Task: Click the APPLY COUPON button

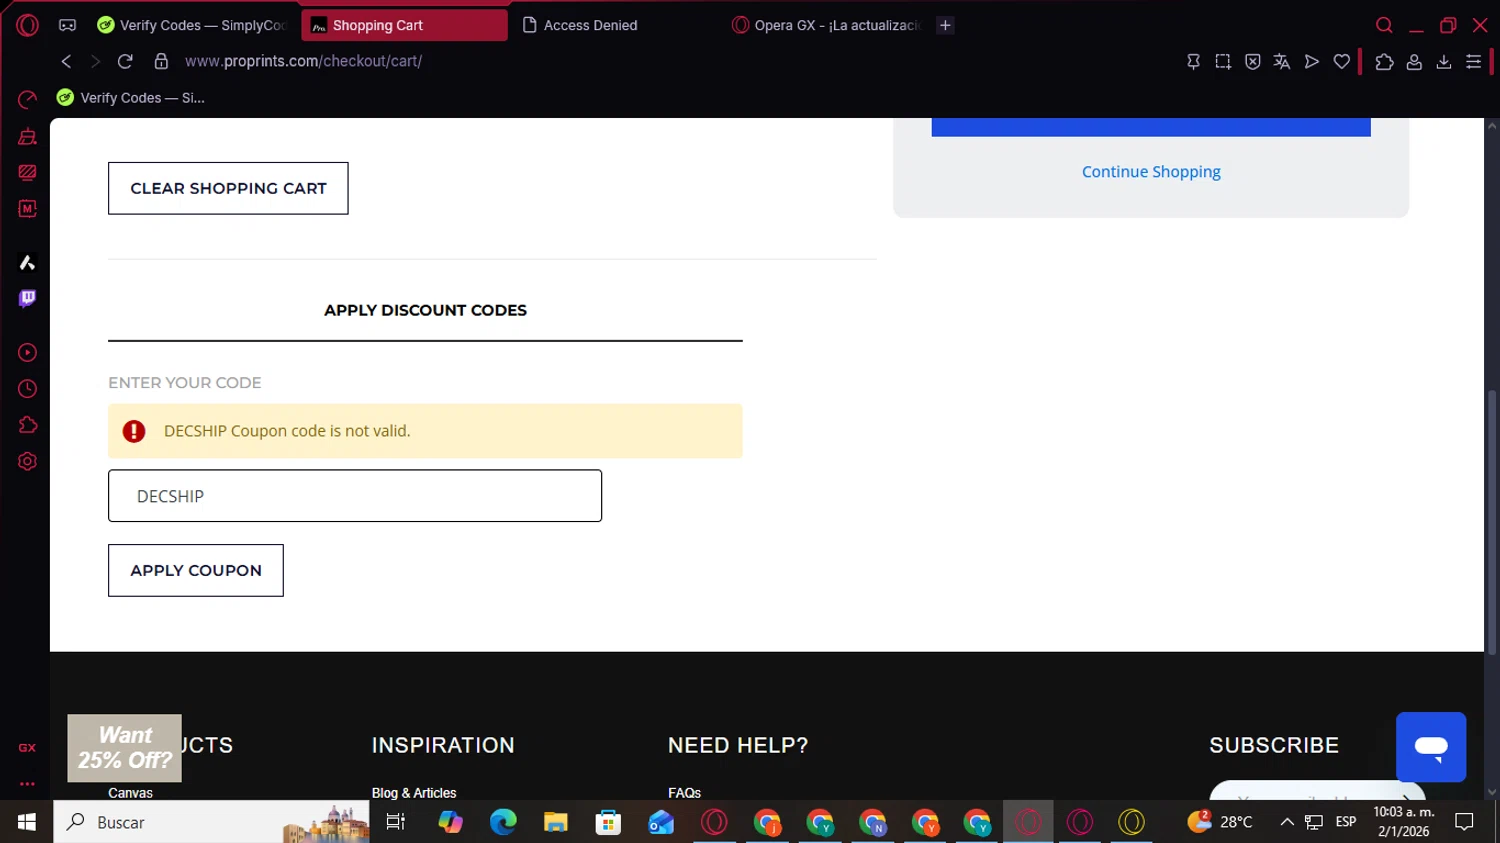Action: tap(196, 570)
